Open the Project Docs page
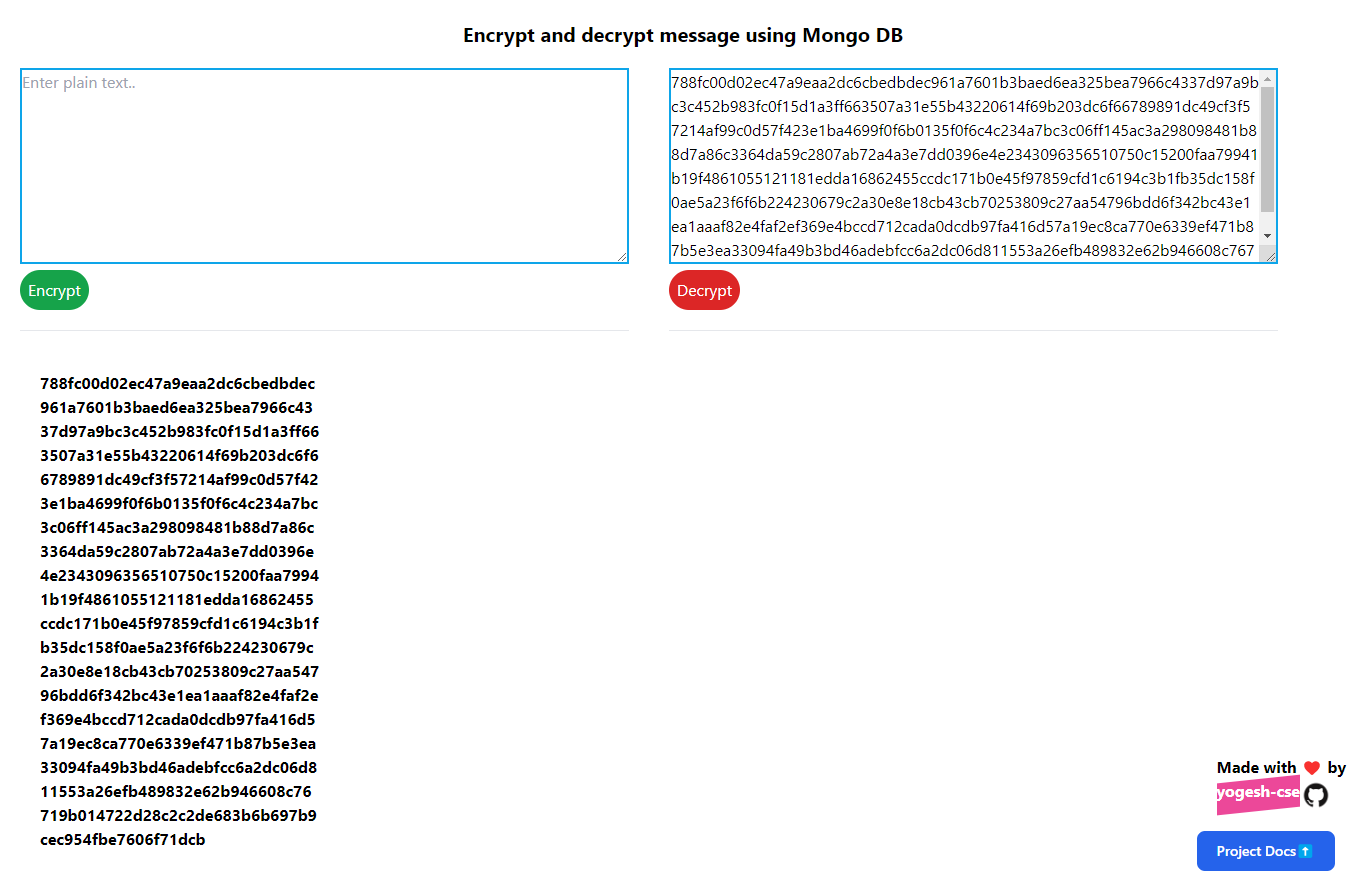This screenshot has height=871, width=1366. point(1265,851)
